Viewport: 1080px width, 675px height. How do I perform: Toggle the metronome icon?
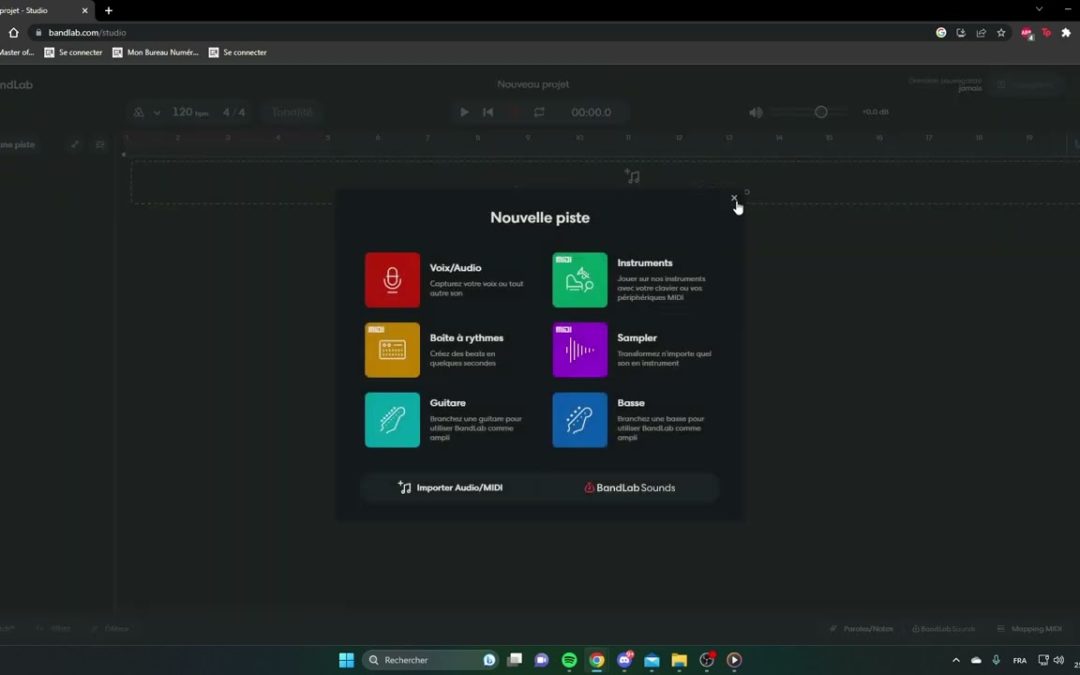(x=138, y=112)
